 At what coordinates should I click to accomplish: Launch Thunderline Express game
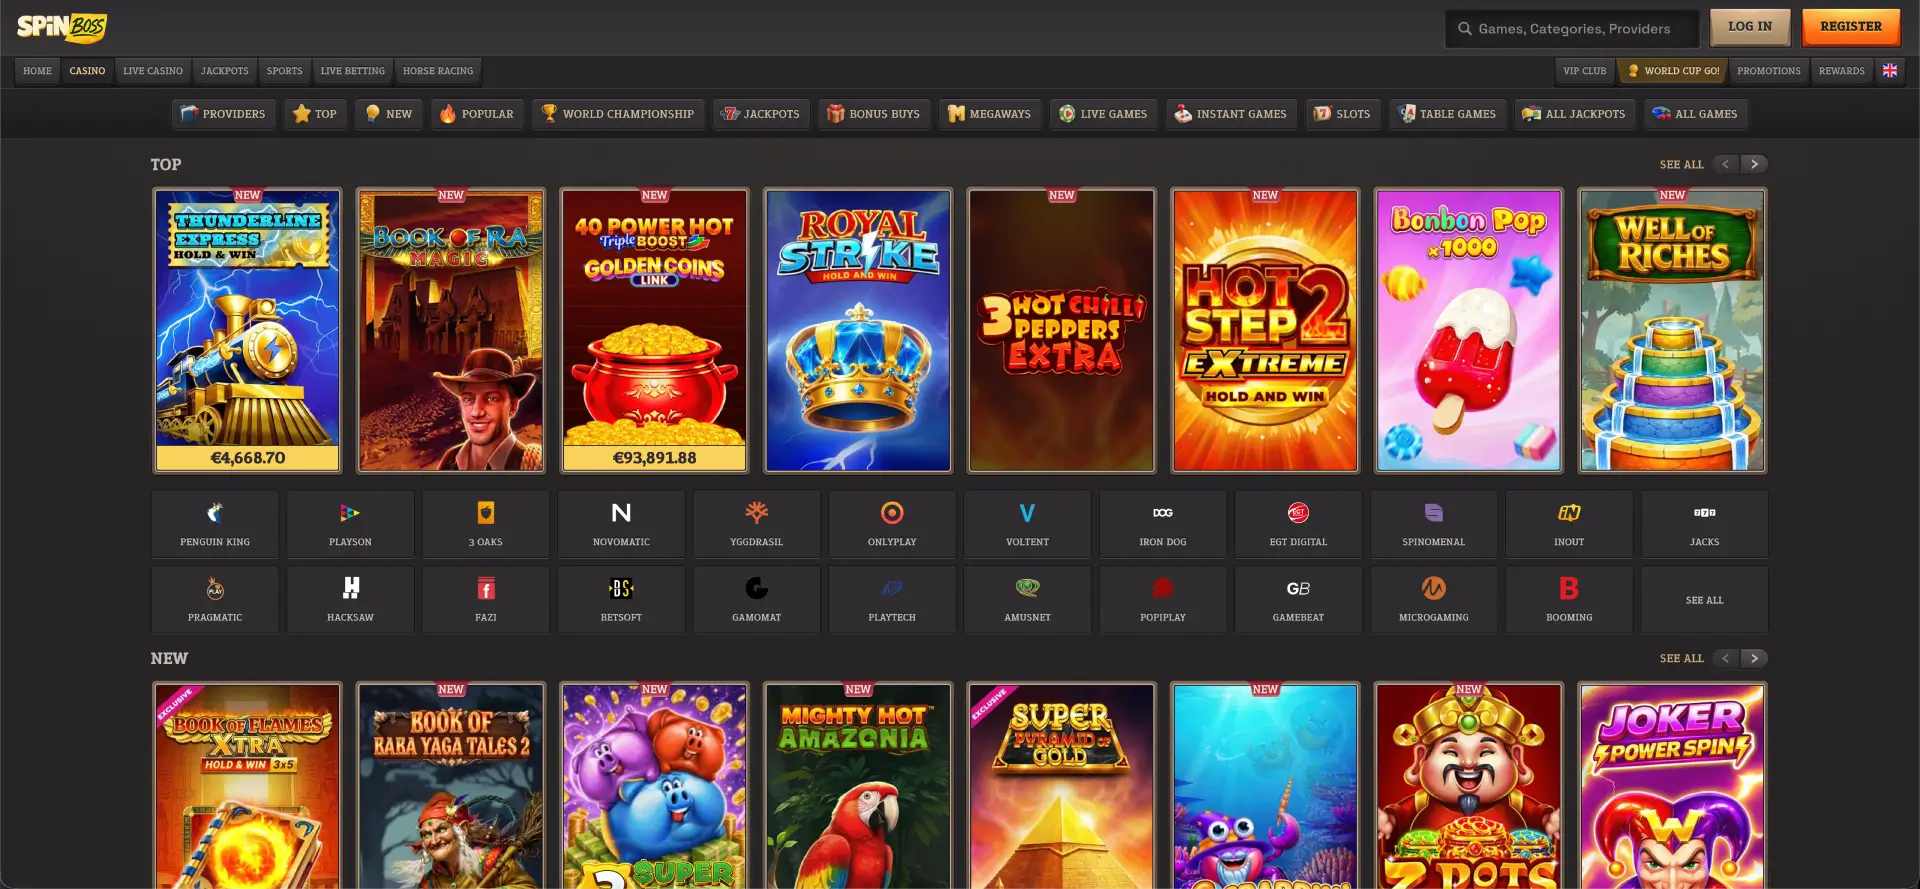tap(247, 330)
